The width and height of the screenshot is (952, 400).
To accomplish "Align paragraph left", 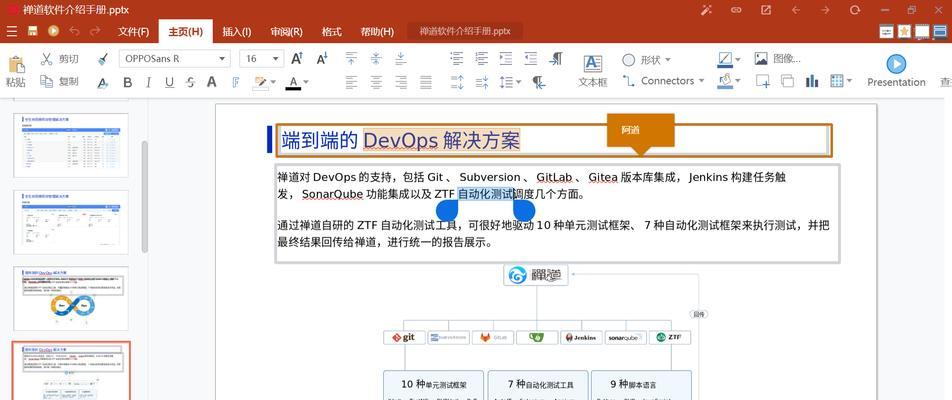I will click(351, 82).
